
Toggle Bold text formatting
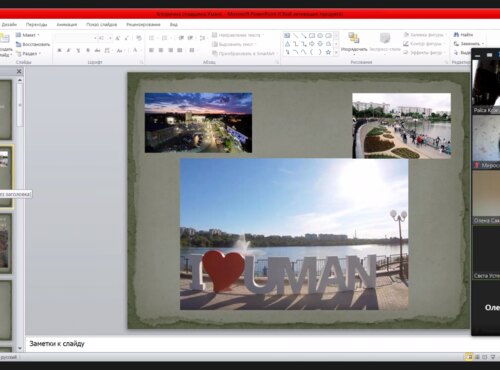[59, 50]
